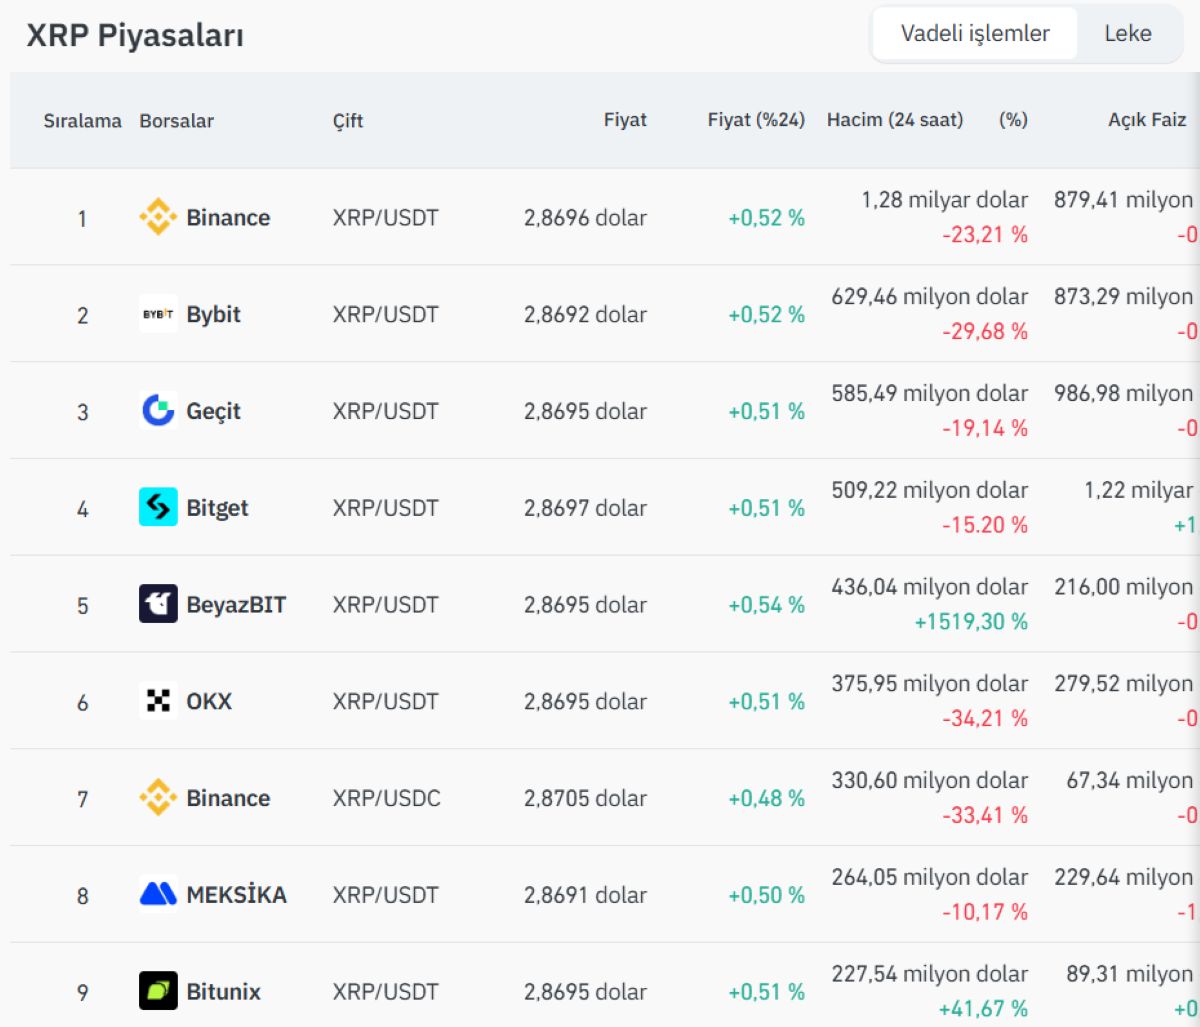Click the OKX exchange logo

158,701
